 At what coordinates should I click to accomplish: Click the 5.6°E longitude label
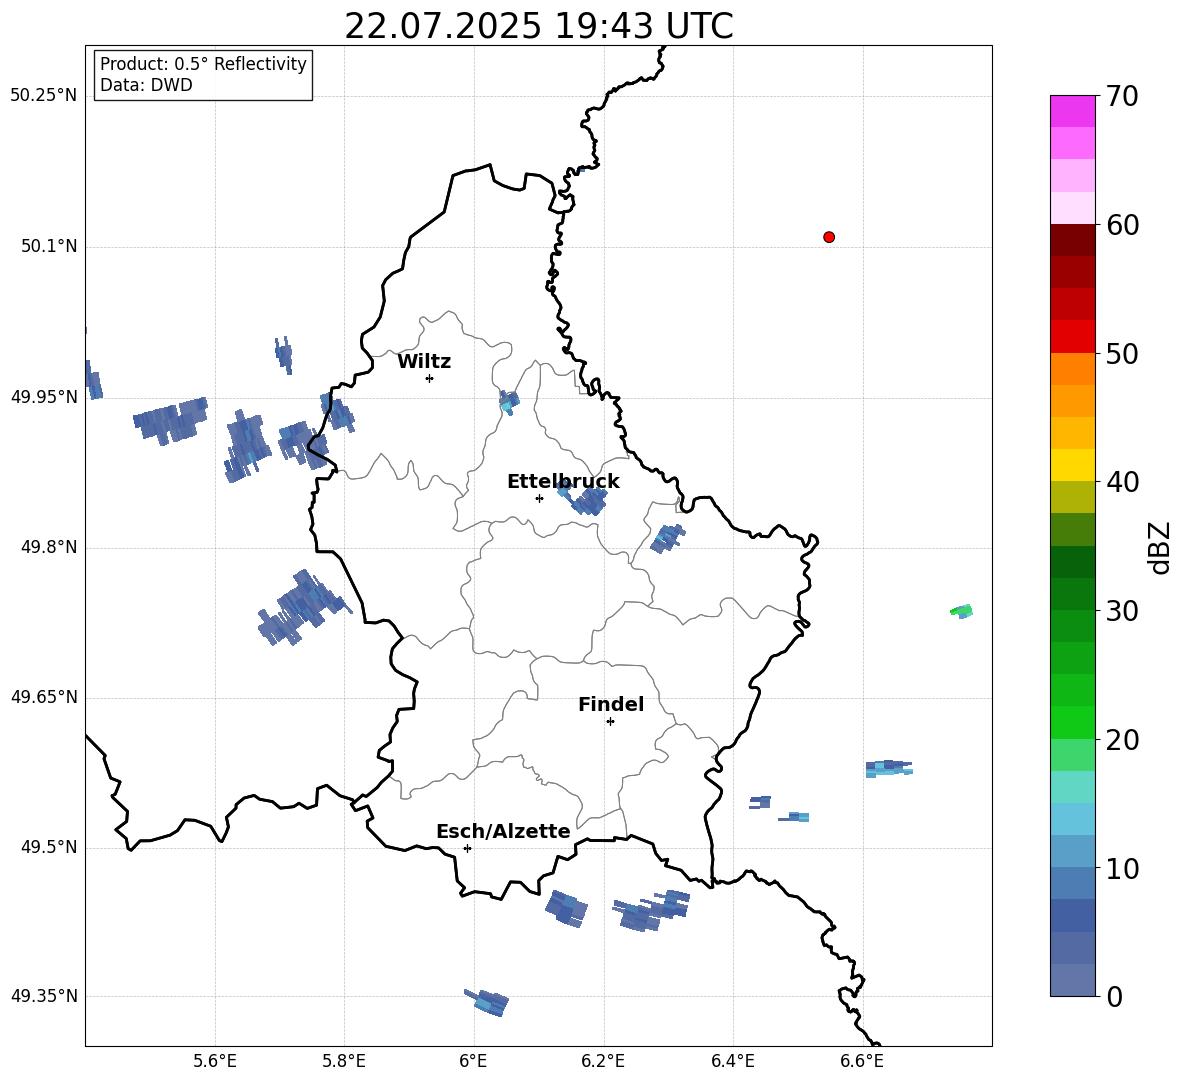215,1061
